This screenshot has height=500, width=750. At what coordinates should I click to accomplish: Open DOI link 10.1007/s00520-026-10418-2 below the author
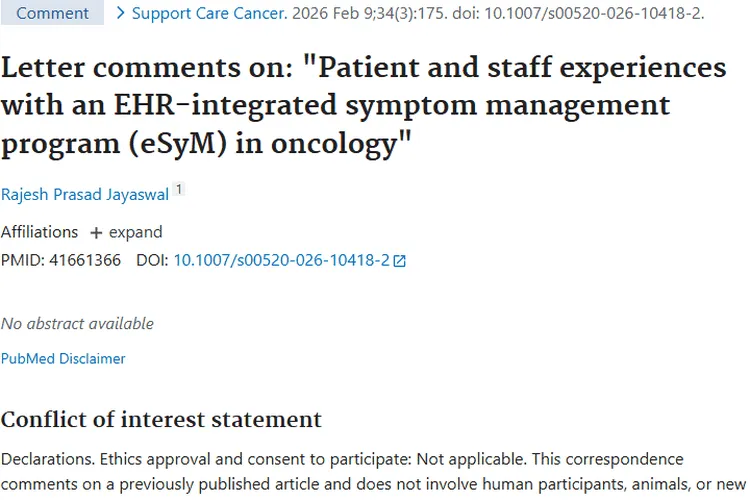pos(281,260)
